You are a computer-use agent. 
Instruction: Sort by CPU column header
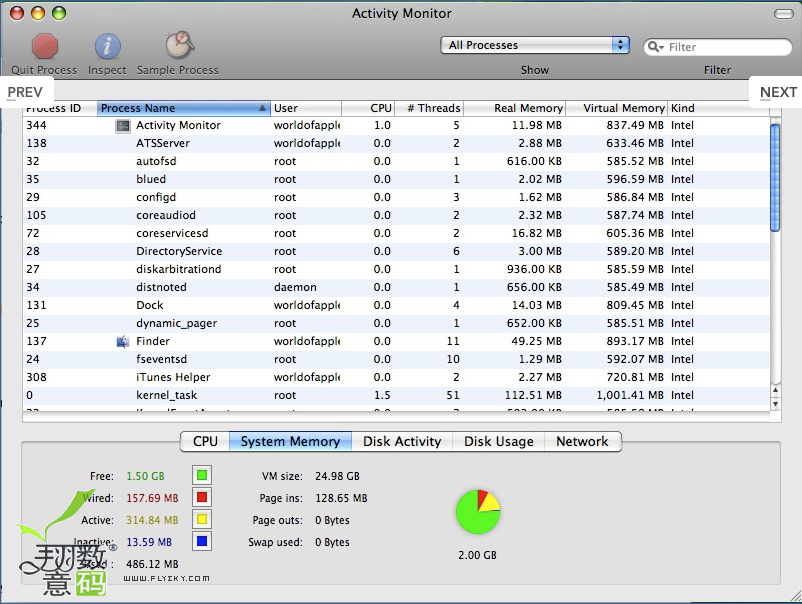tap(368, 108)
